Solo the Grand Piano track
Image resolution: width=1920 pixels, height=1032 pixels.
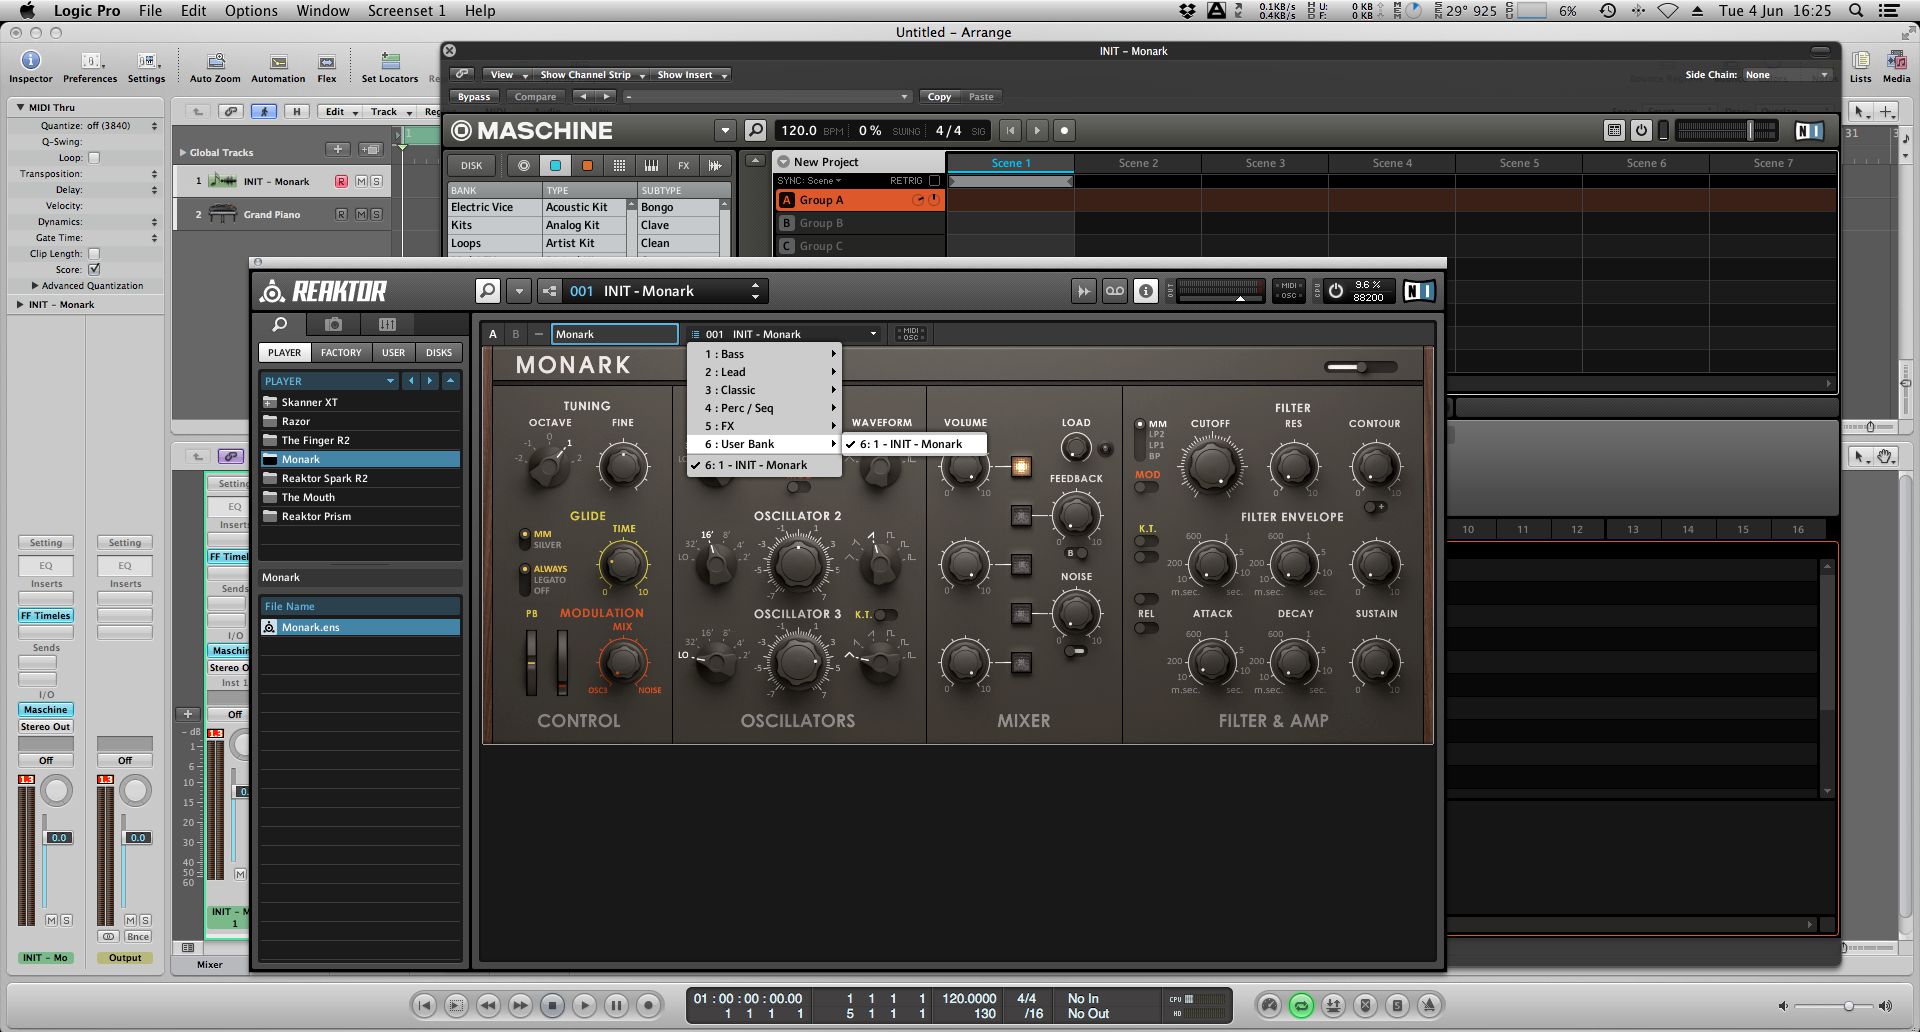376,215
